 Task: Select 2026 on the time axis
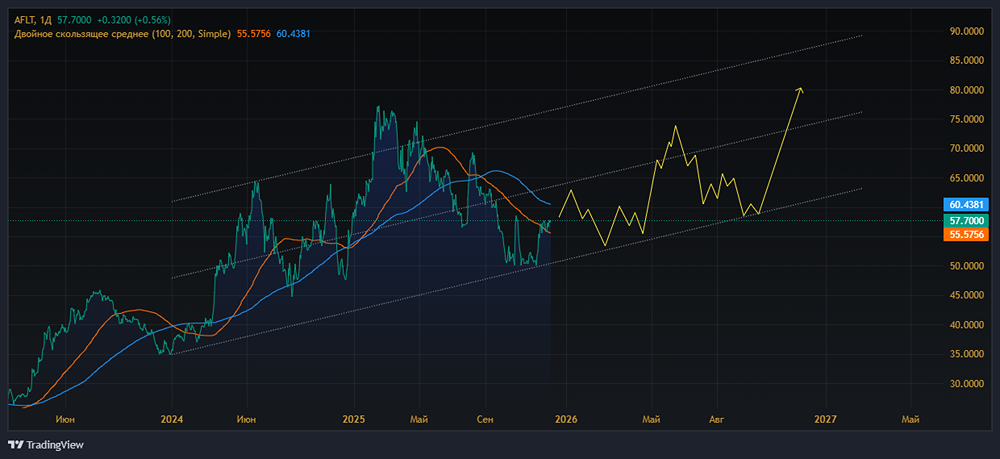565,419
